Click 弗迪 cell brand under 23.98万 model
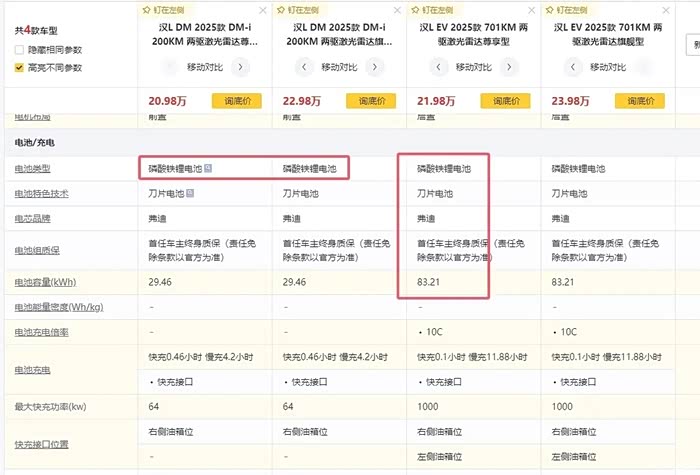The width and height of the screenshot is (700, 475). click(x=560, y=219)
